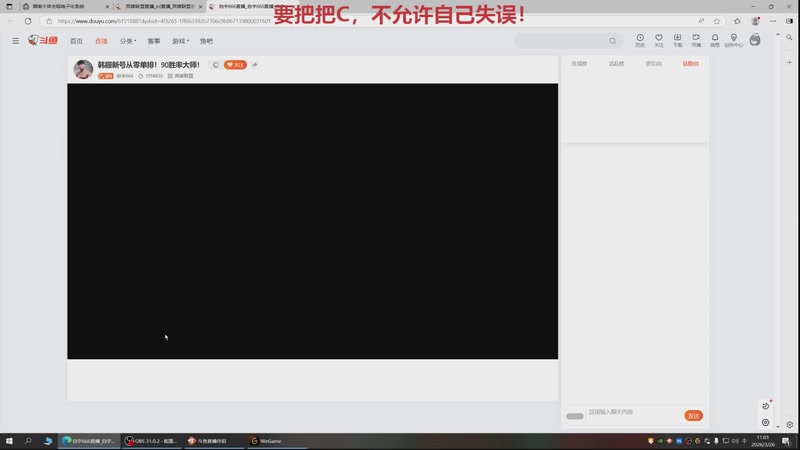The height and width of the screenshot is (450, 800).
Task: Open watch history clock icon
Action: (x=640, y=40)
